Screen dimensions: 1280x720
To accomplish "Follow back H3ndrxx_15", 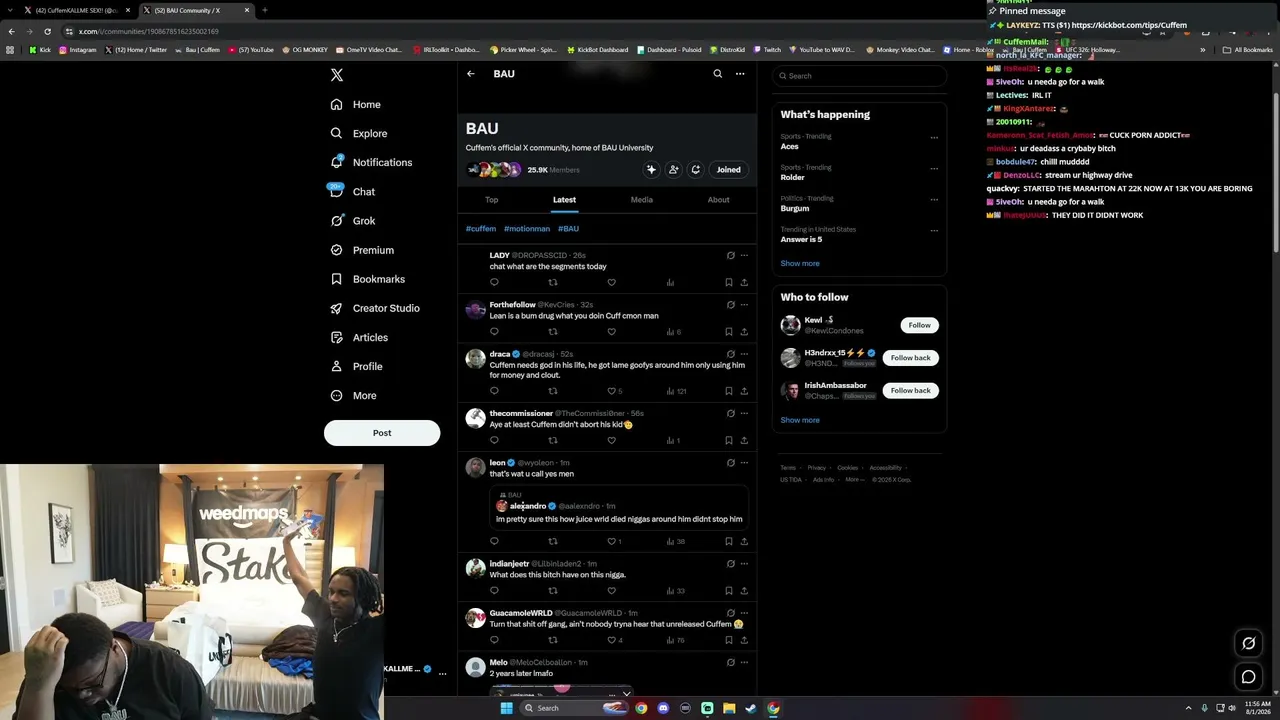I will tap(910, 358).
